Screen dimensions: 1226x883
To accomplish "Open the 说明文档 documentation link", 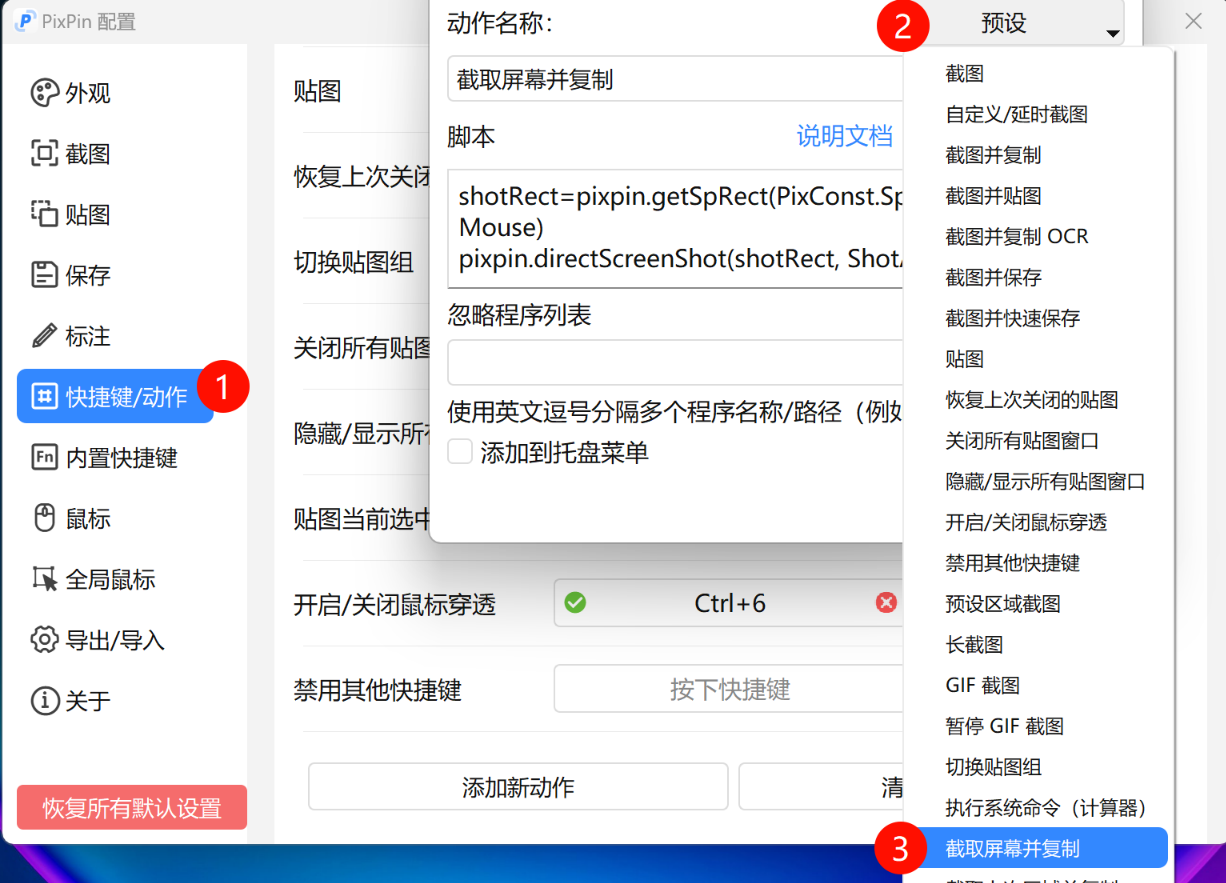I will point(845,136).
